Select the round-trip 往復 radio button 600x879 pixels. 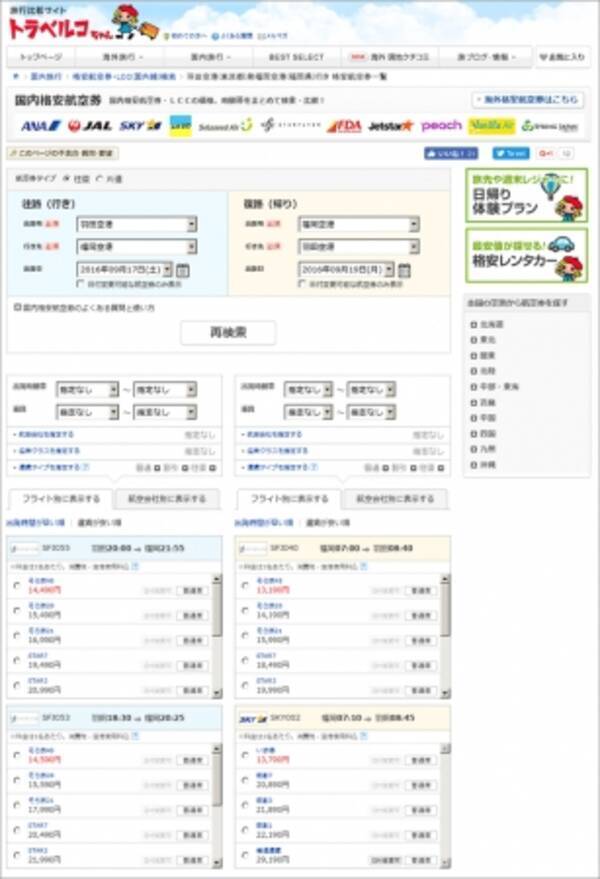pyautogui.click(x=66, y=179)
